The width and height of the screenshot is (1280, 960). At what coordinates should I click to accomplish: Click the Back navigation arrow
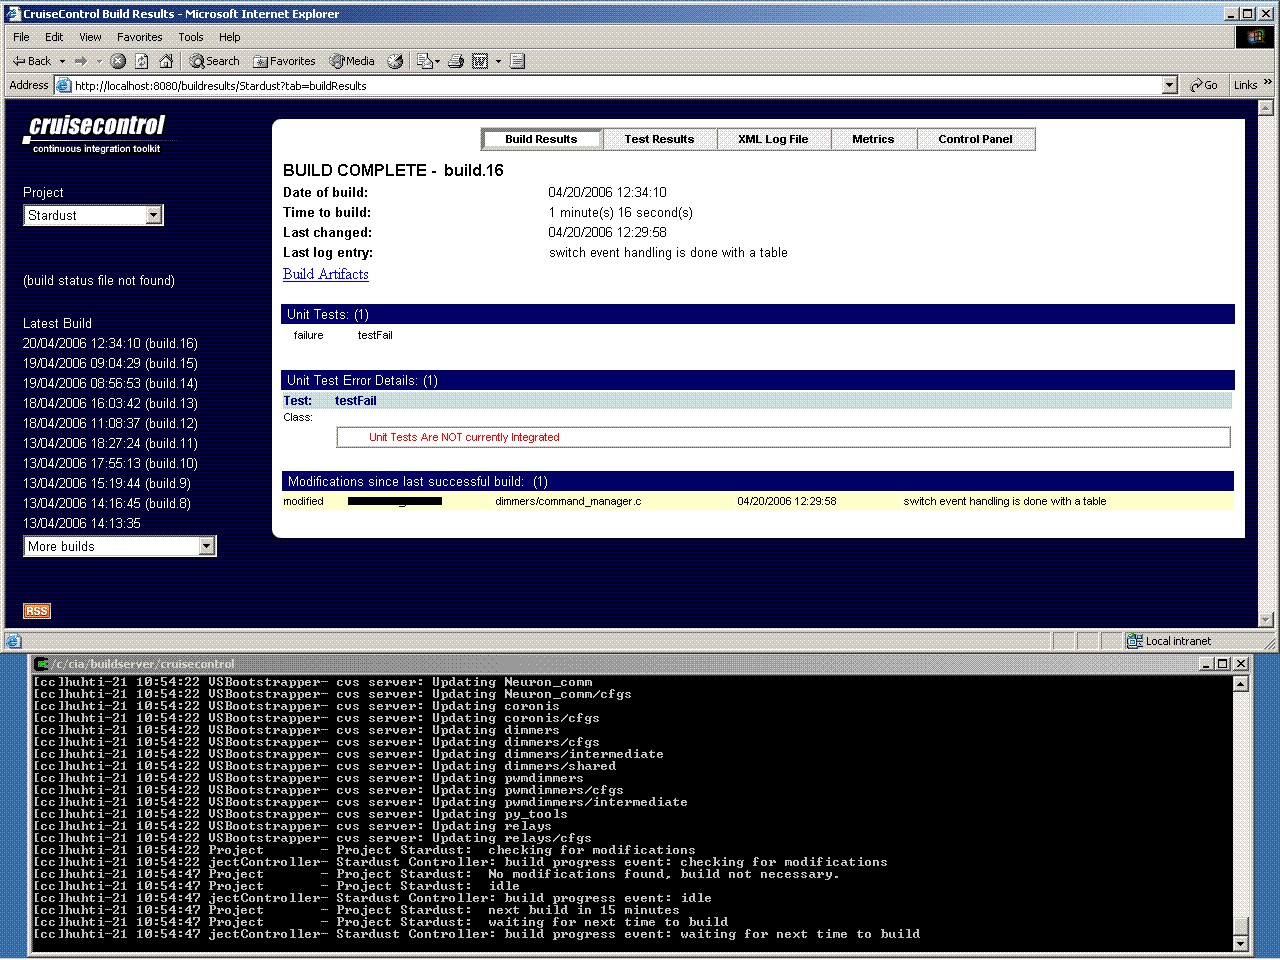[31, 61]
